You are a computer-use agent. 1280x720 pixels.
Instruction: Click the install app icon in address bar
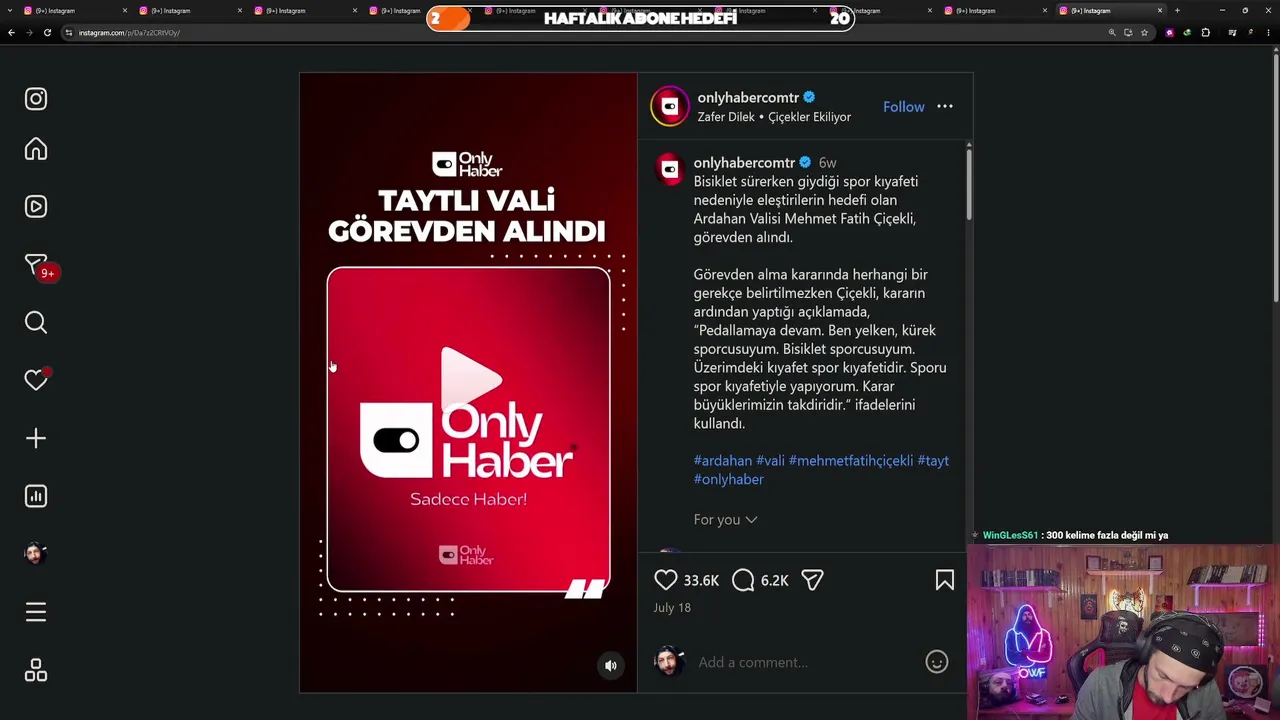pos(1128,33)
